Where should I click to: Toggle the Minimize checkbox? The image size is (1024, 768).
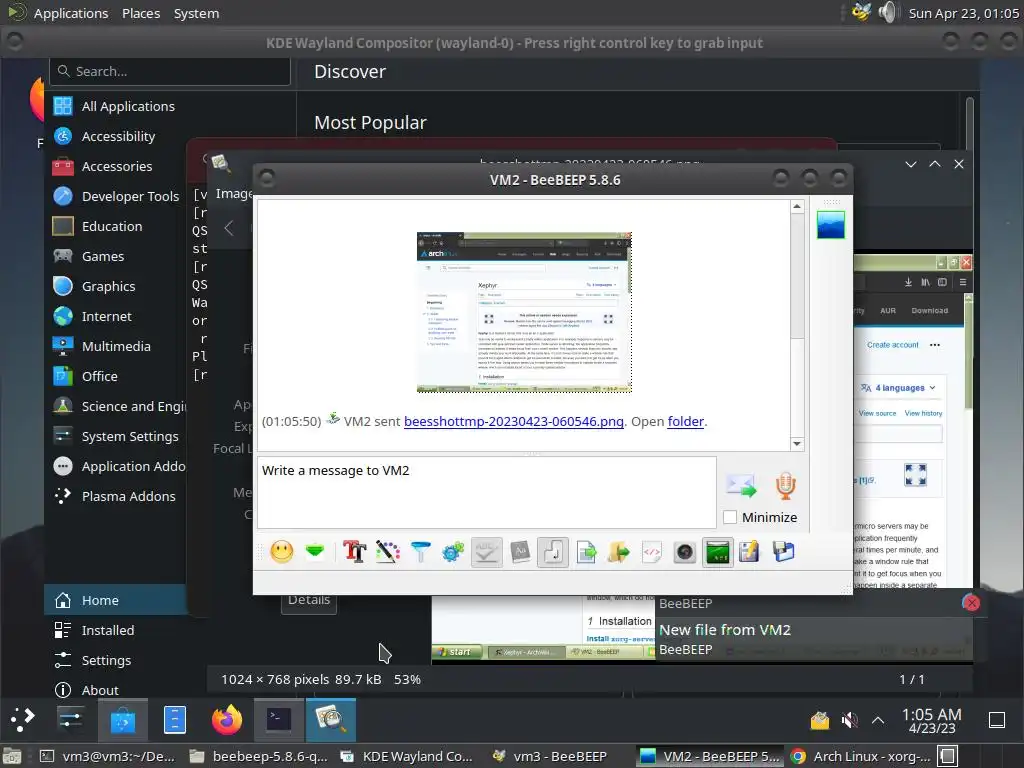pos(730,517)
